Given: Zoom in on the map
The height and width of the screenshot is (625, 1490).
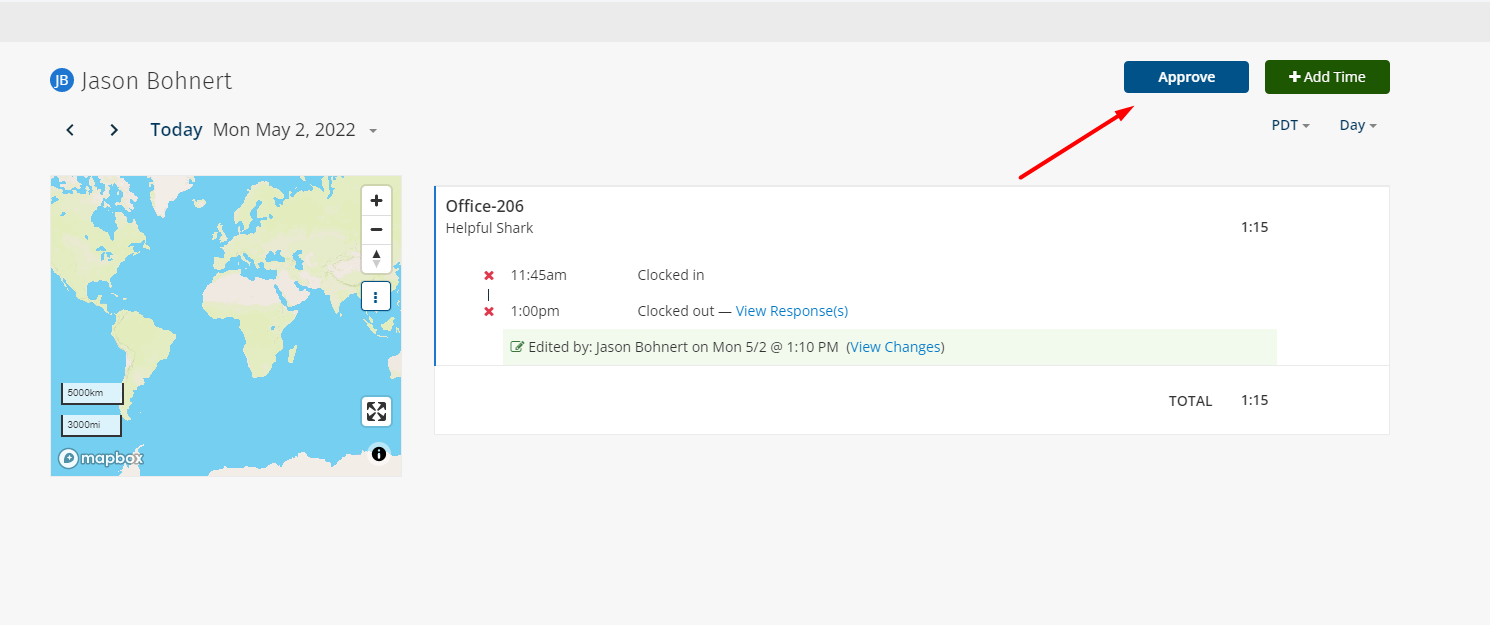Looking at the screenshot, I should pos(376,200).
